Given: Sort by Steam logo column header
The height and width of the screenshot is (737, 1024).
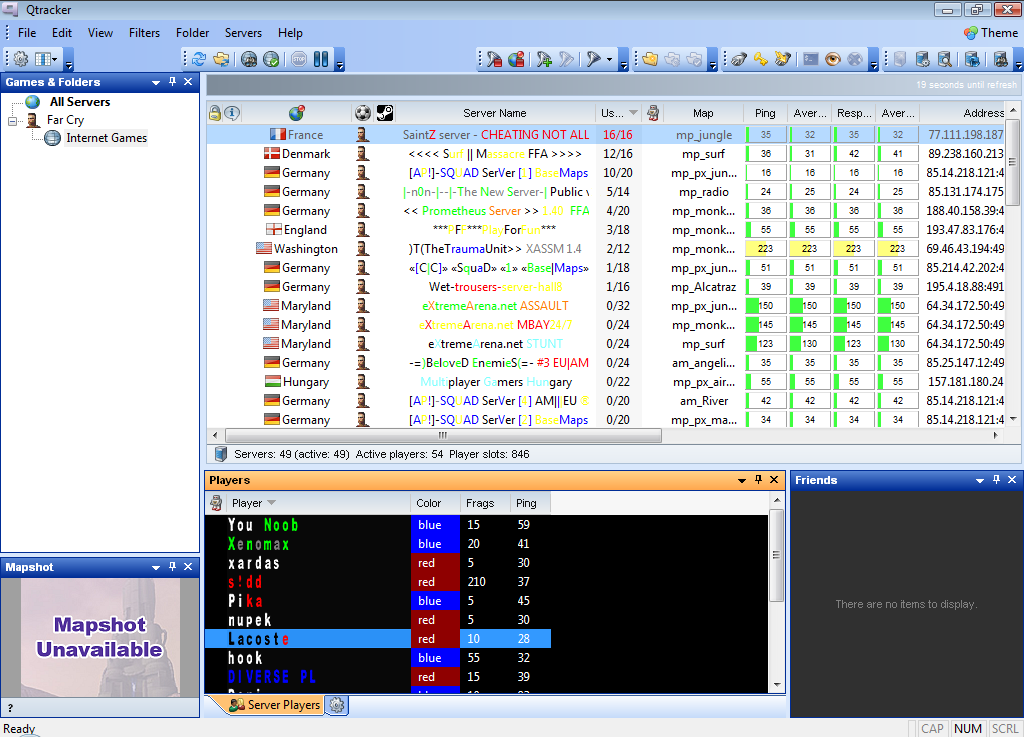Looking at the screenshot, I should point(385,113).
